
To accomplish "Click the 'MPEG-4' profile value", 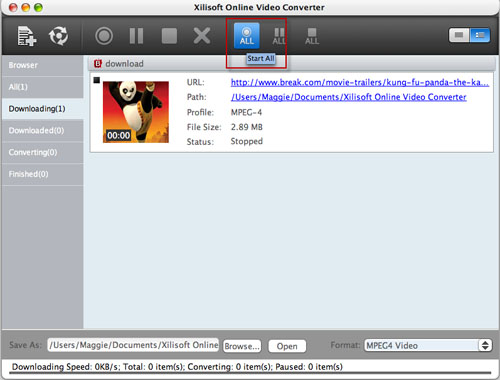I will tap(246, 112).
